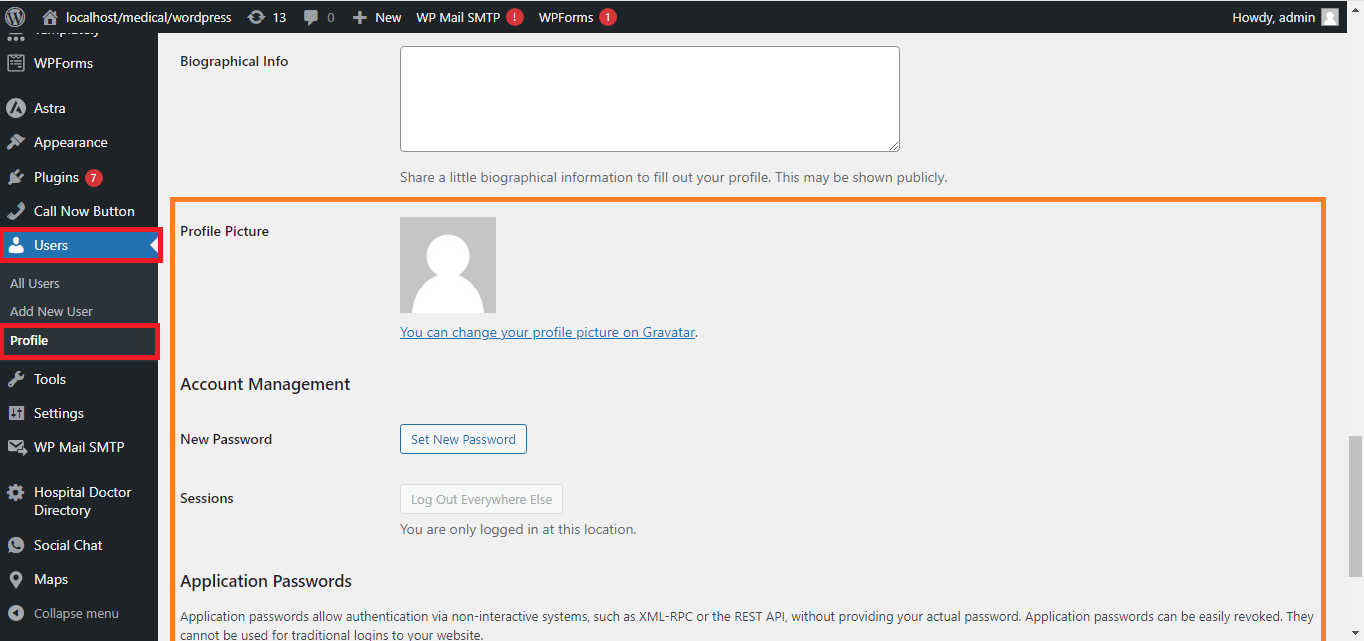Click the Social Chat icon in sidebar

[16, 545]
